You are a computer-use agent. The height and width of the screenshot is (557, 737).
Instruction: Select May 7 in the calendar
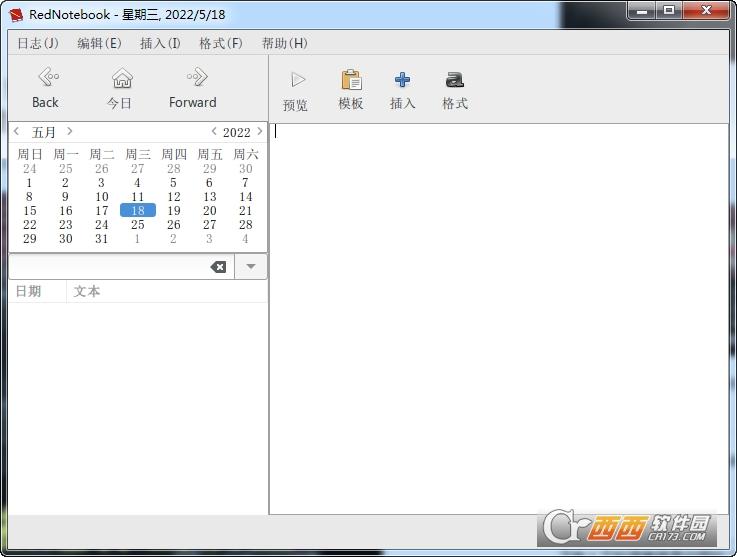[245, 182]
